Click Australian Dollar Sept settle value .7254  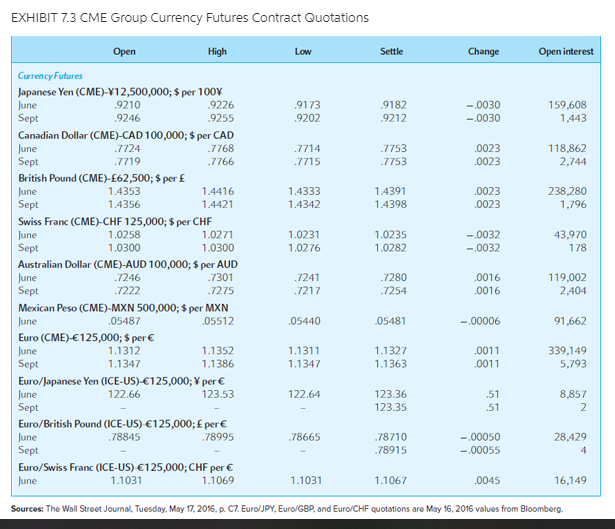click(393, 291)
